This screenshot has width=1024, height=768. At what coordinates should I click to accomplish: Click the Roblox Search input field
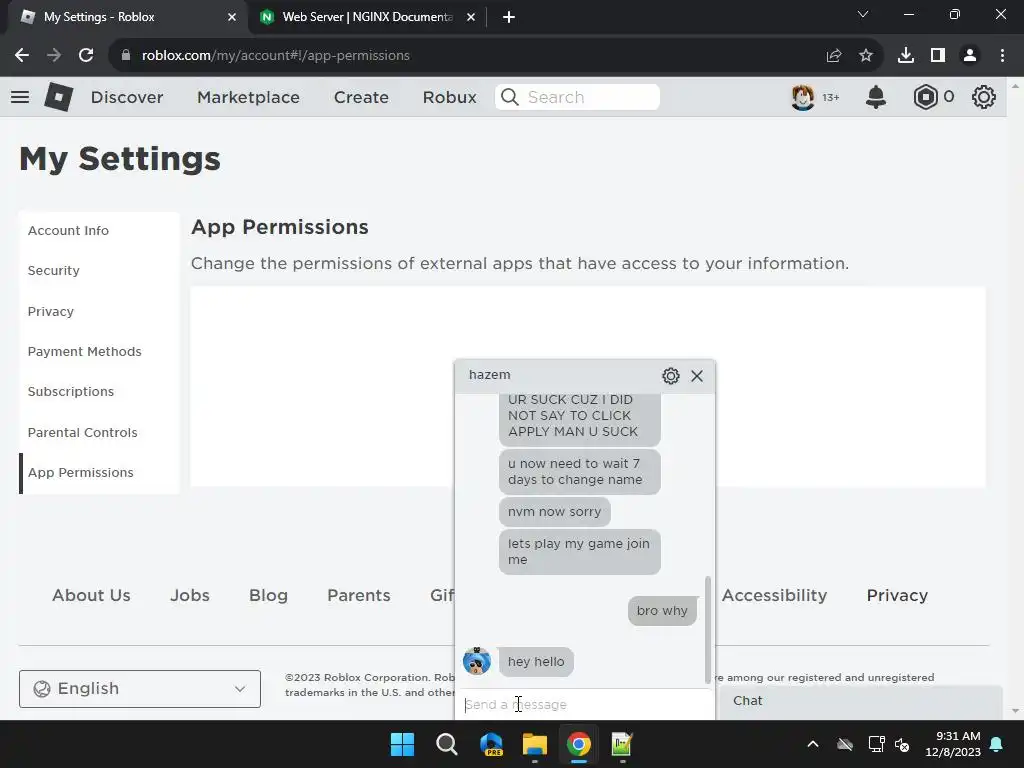(577, 97)
